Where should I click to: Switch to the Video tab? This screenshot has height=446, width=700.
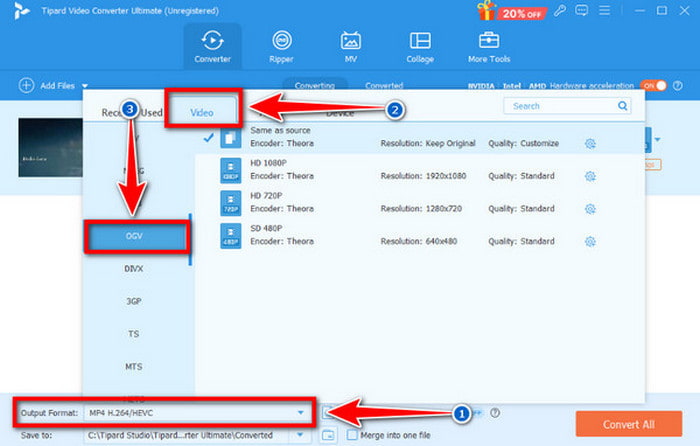click(202, 113)
